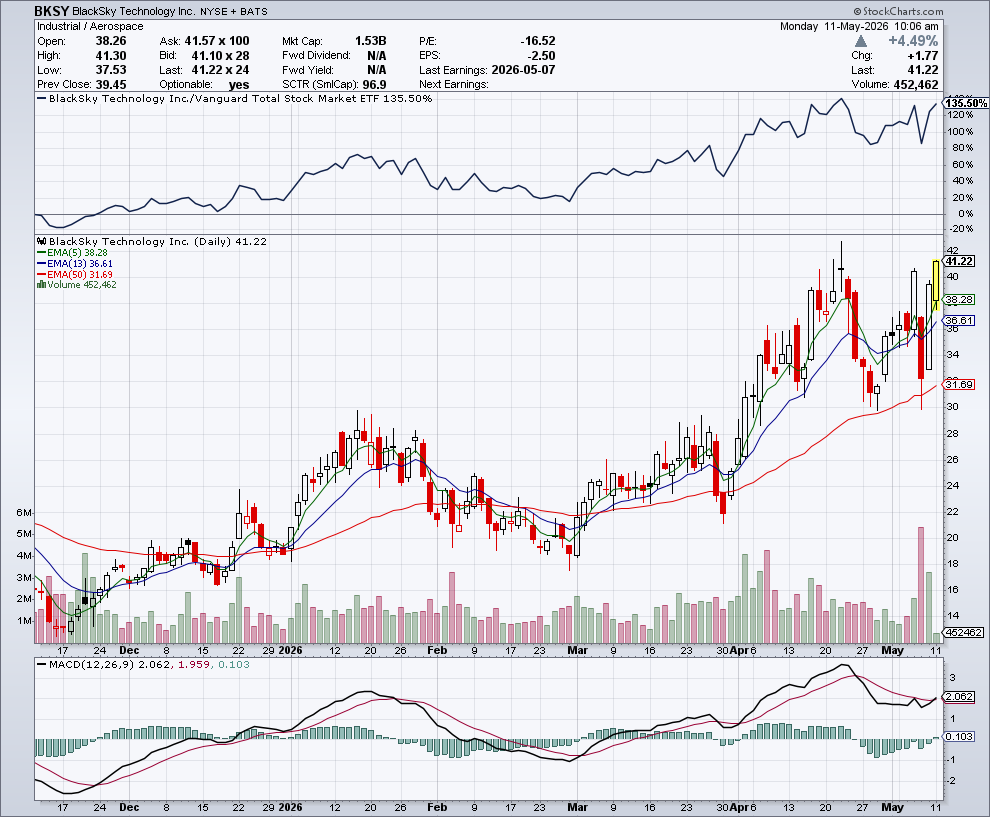
Task: Click the red 31.69 EMA axis tag
Action: pos(958,385)
